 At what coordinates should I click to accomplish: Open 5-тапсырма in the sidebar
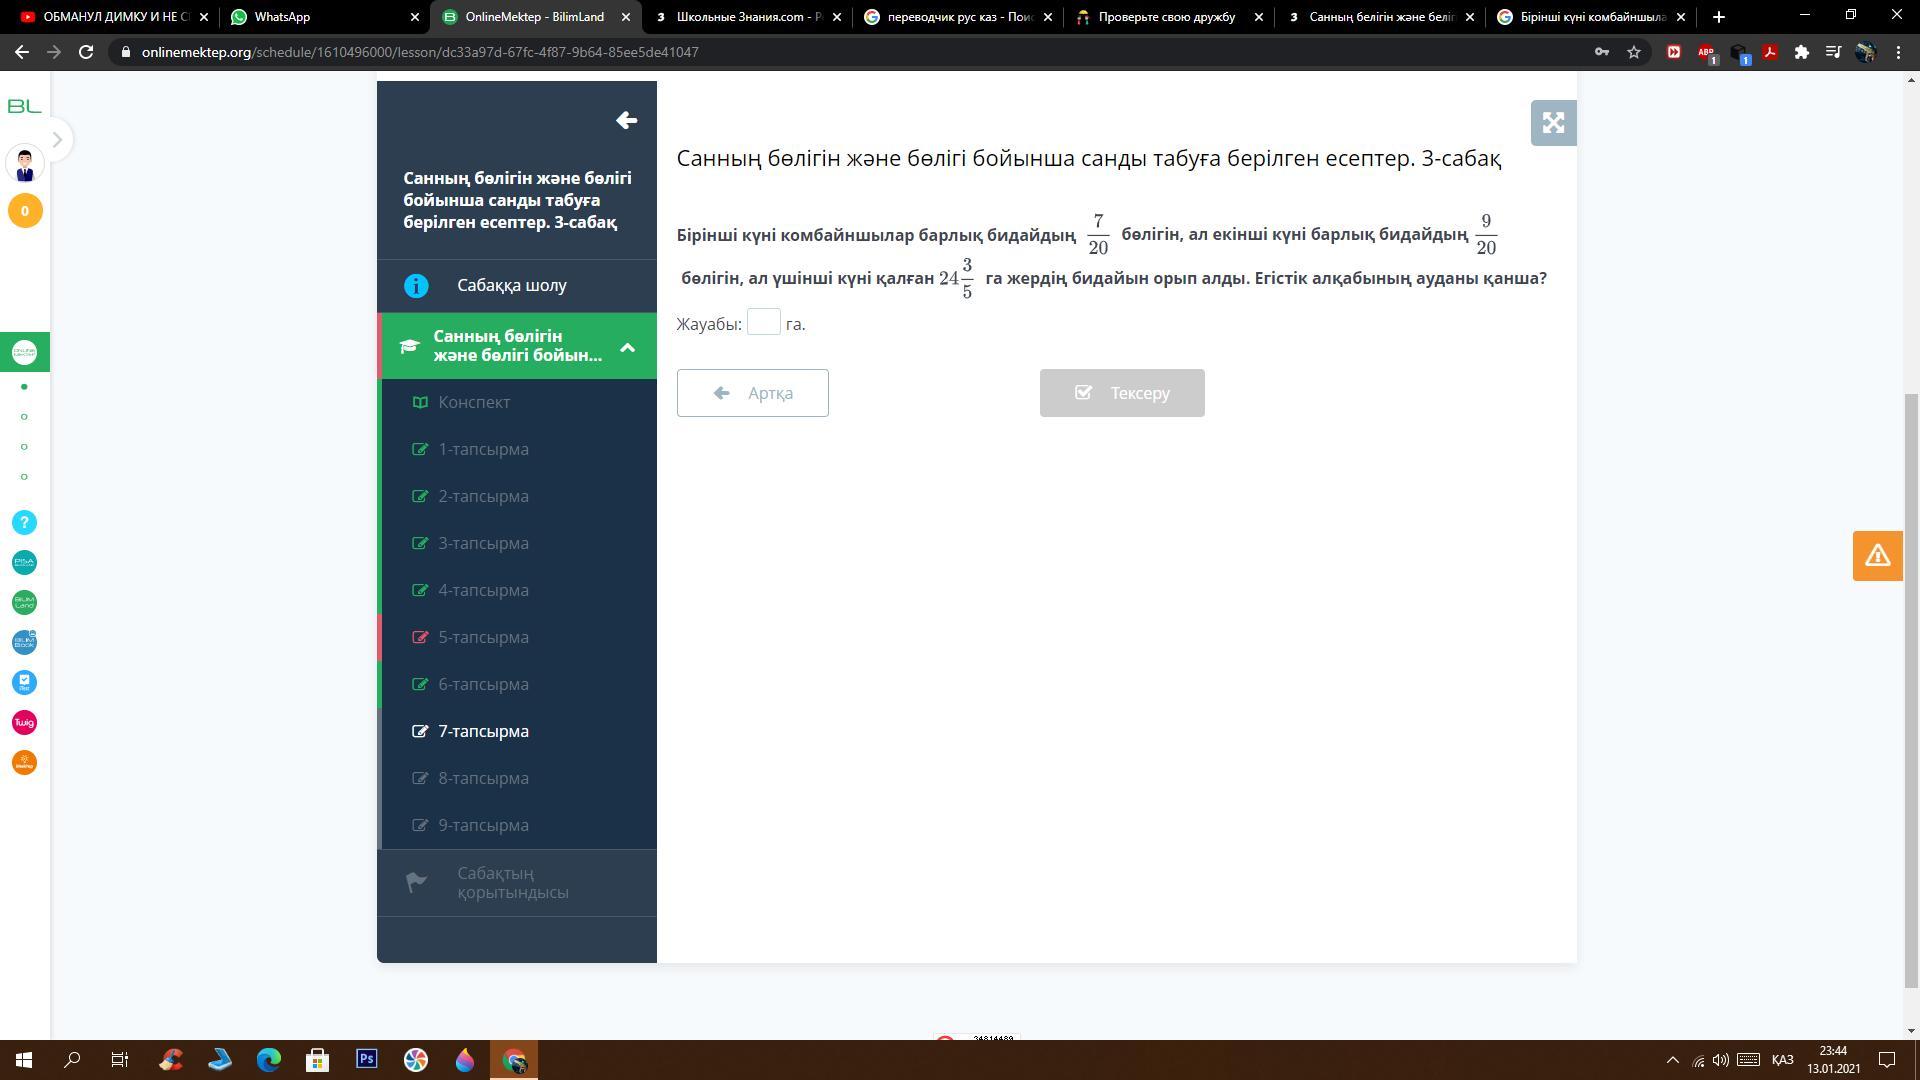(x=483, y=637)
